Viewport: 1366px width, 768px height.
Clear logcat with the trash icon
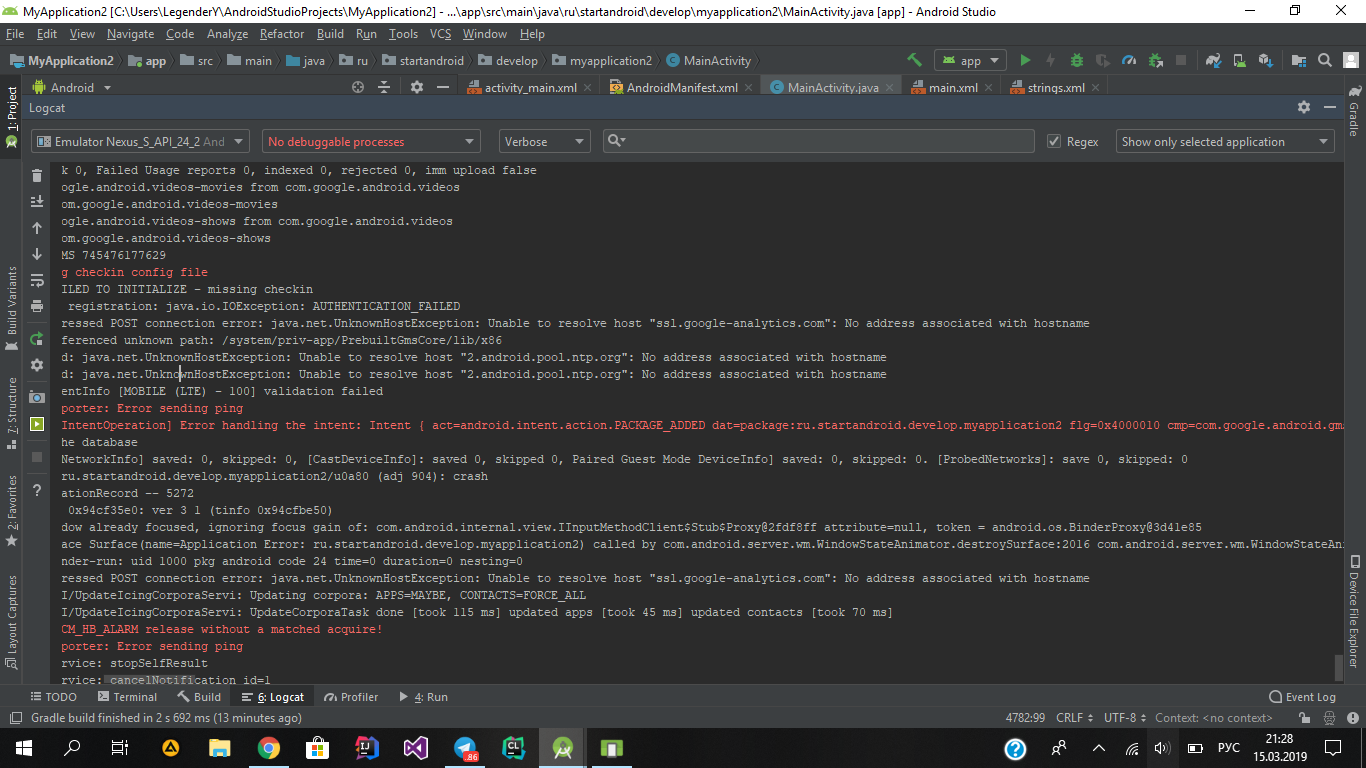click(x=37, y=175)
